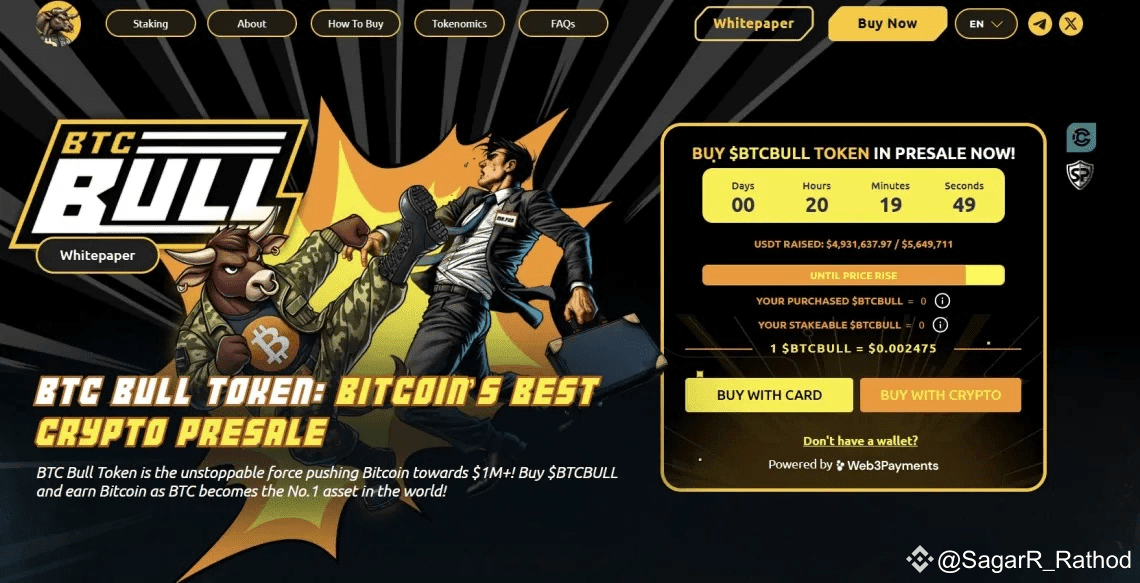Image resolution: width=1140 pixels, height=583 pixels.
Task: Open the How To Buy page
Action: click(356, 24)
